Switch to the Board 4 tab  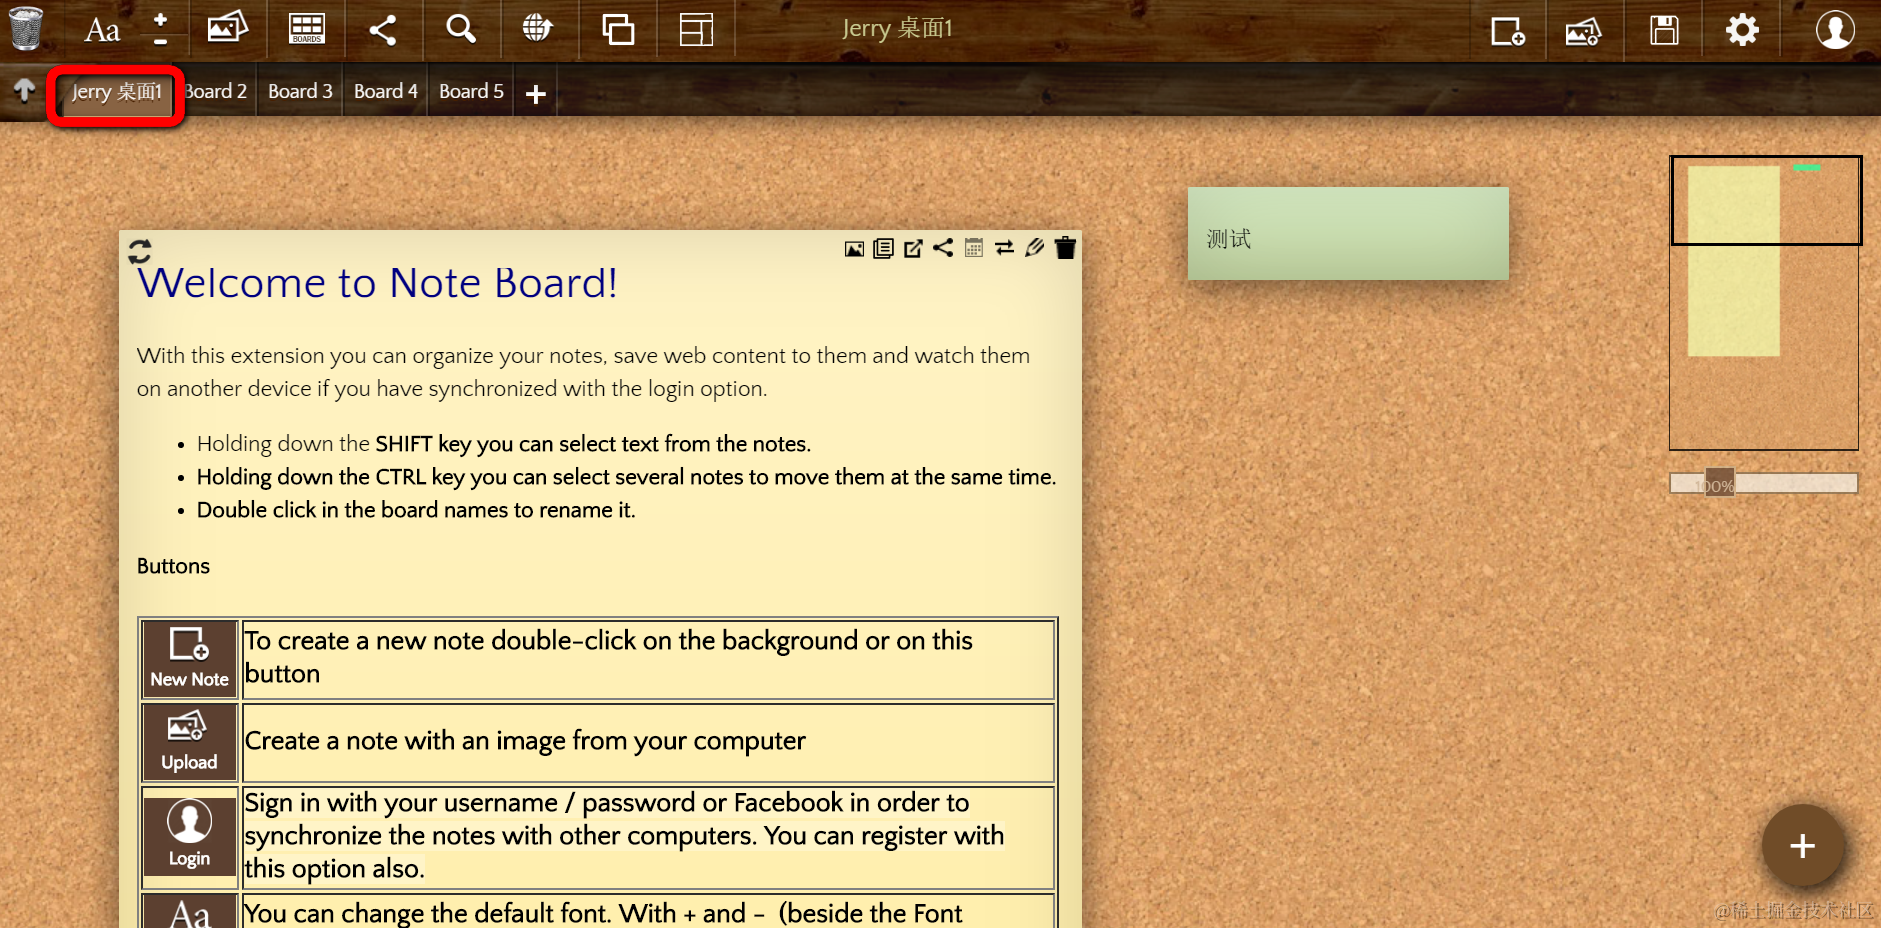click(x=386, y=91)
